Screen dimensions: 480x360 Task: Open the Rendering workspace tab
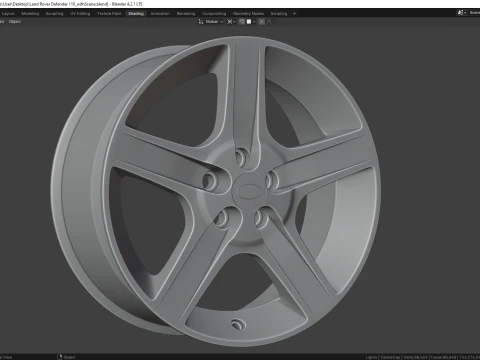pyautogui.click(x=186, y=14)
